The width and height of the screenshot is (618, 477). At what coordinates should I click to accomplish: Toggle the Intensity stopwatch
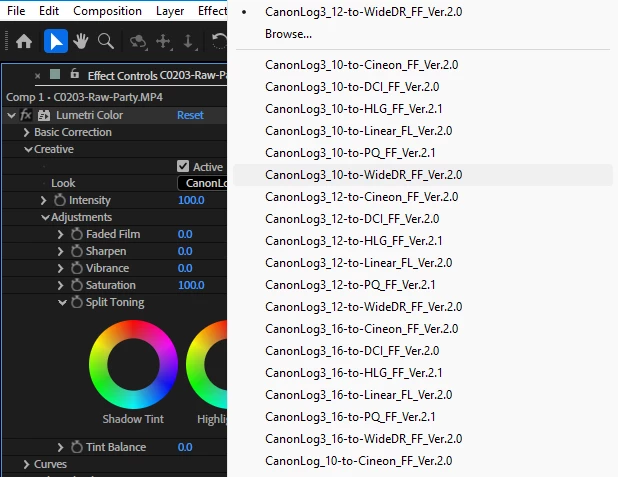click(x=60, y=200)
